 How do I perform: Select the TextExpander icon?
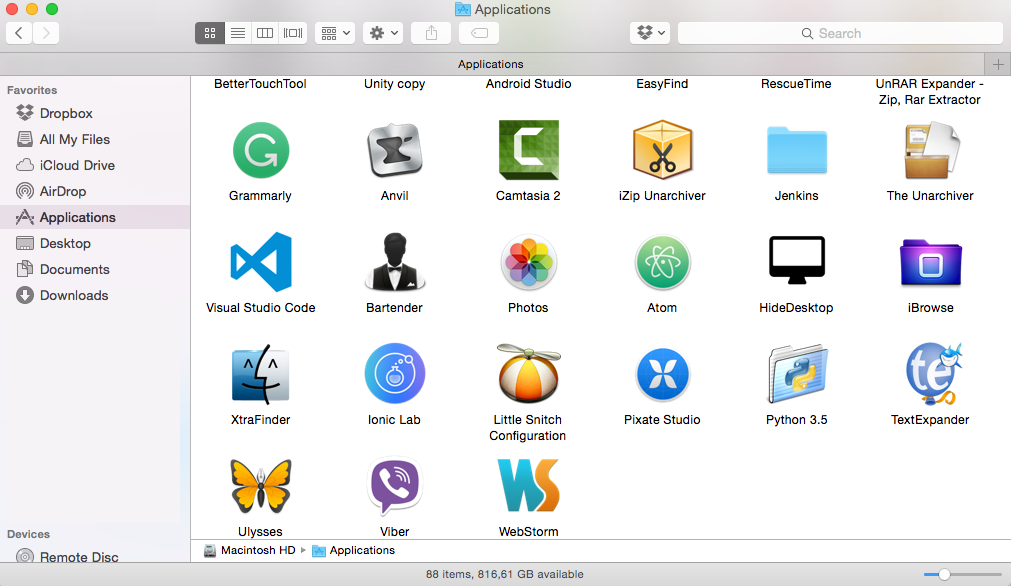click(932, 374)
